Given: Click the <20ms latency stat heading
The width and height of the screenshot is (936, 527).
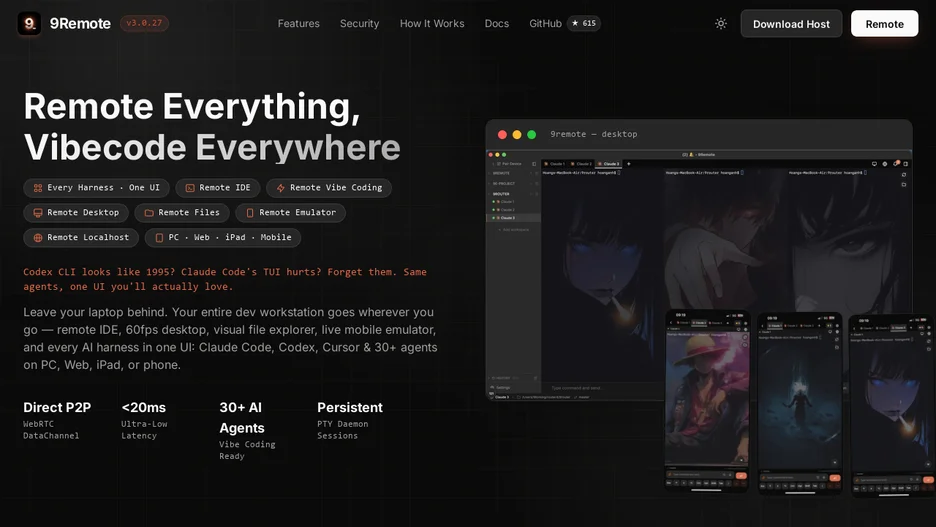Looking at the screenshot, I should (144, 408).
